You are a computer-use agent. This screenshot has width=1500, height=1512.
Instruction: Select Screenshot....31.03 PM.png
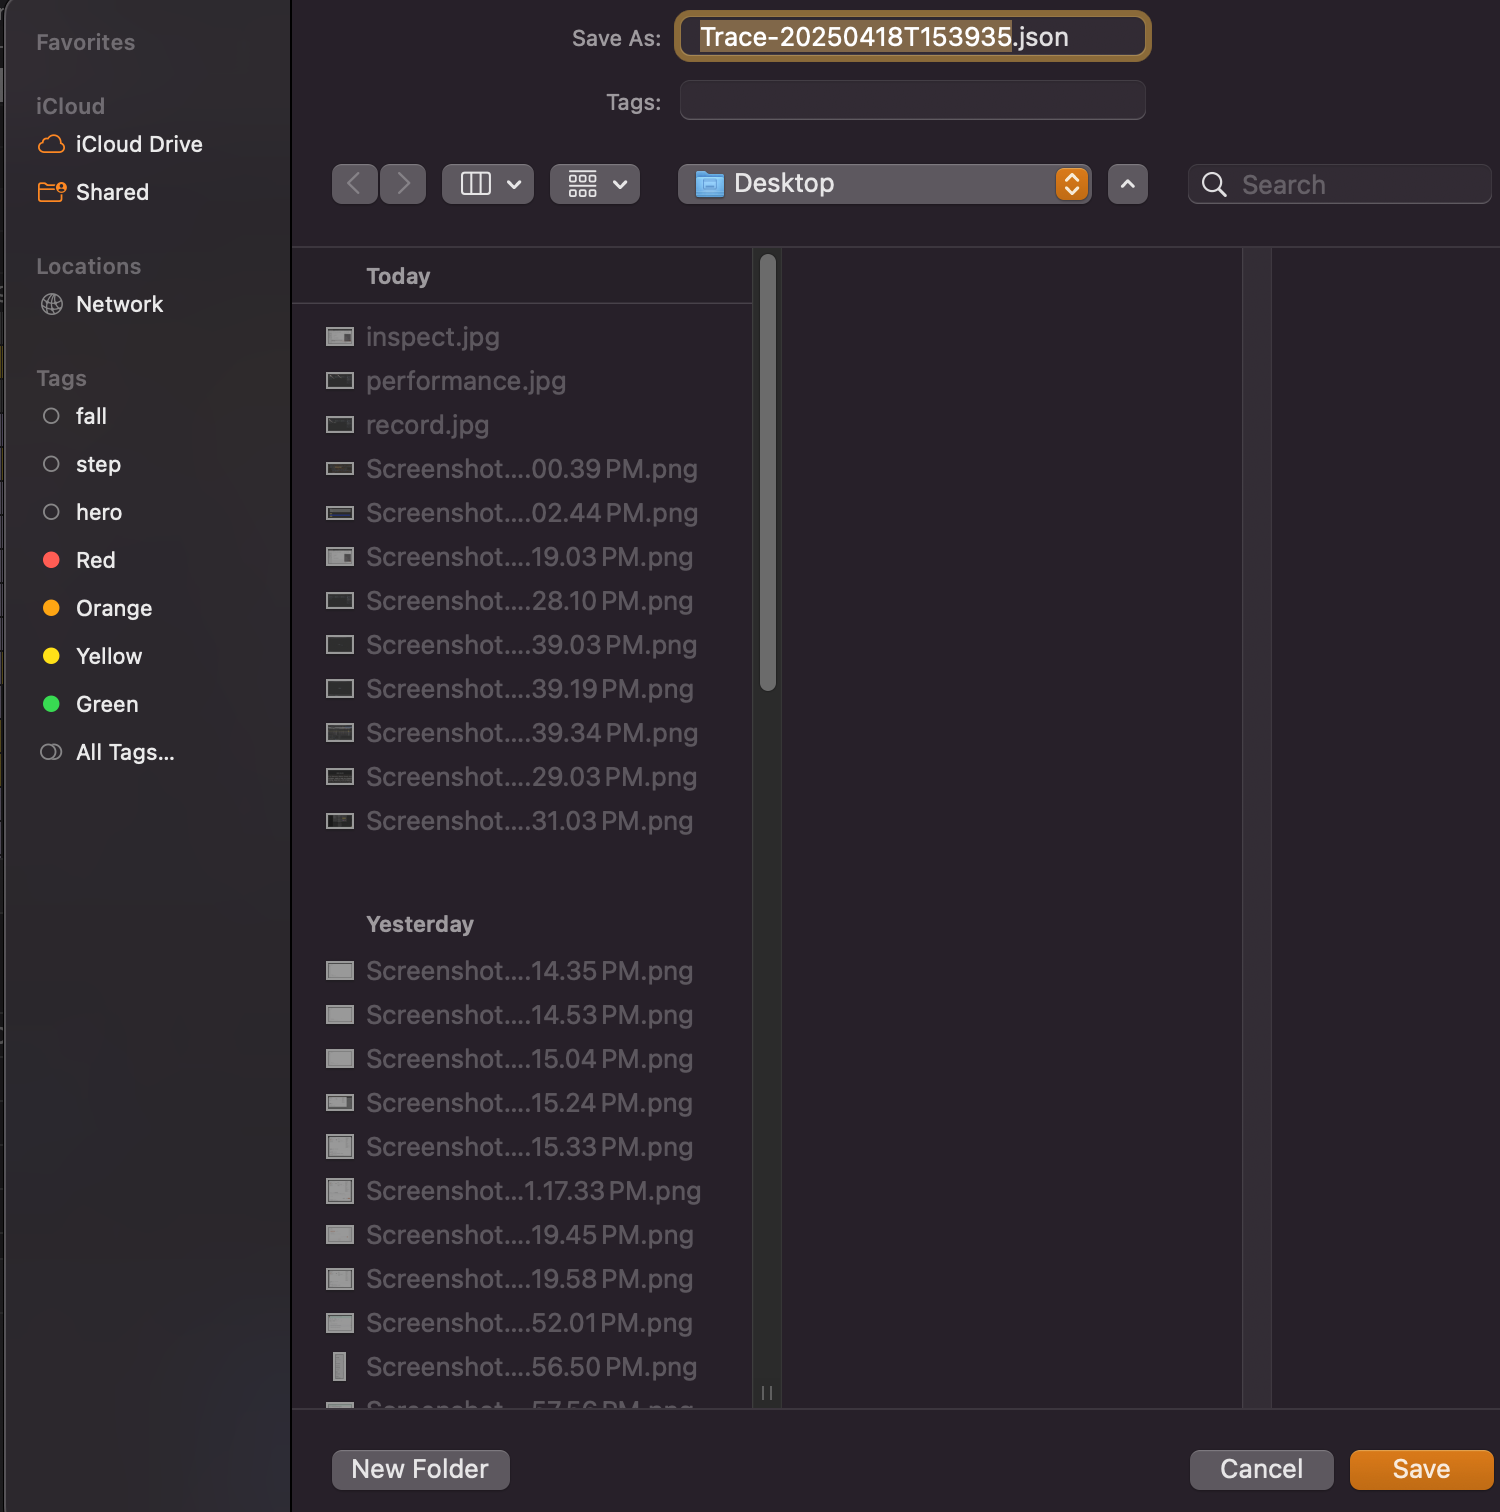(530, 821)
